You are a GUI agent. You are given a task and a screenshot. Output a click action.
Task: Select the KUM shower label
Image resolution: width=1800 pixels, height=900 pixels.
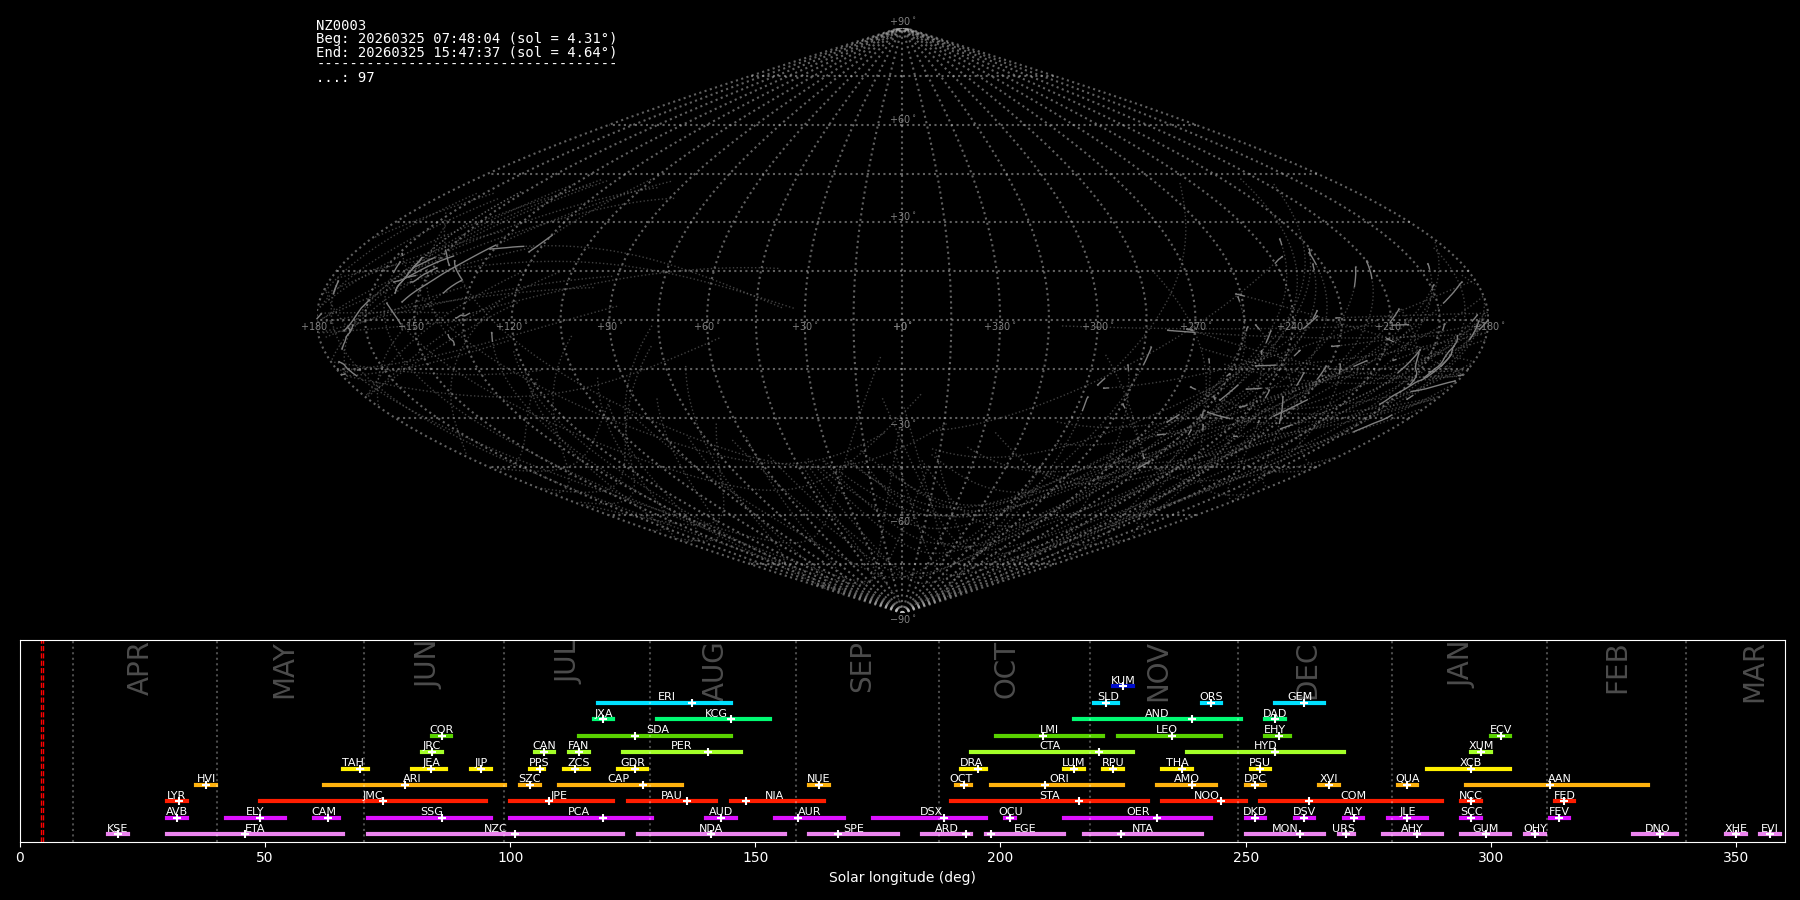tap(1123, 681)
